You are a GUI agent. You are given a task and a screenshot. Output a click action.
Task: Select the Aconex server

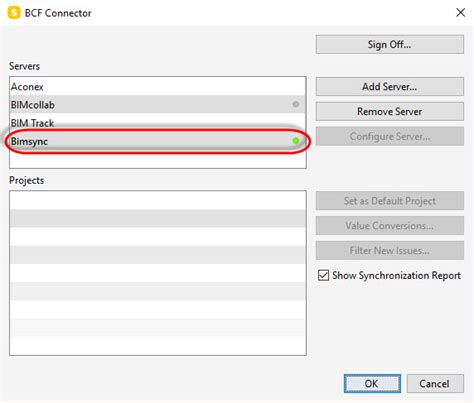[158, 87]
